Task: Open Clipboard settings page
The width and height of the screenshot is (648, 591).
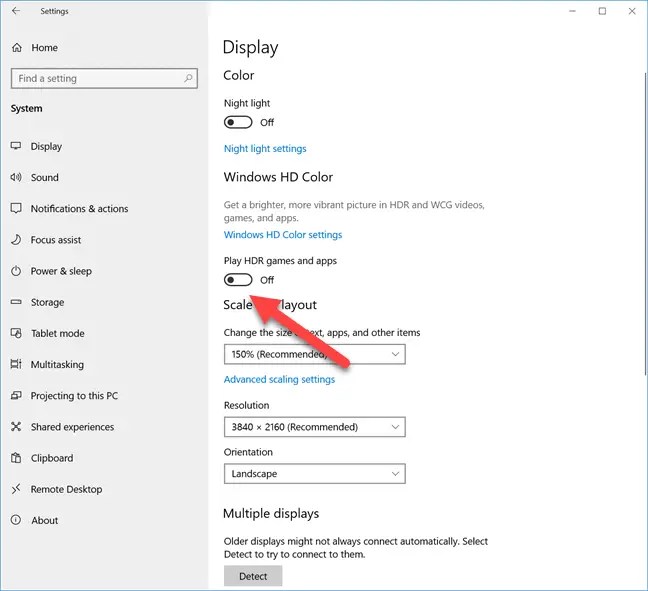Action: tap(52, 458)
